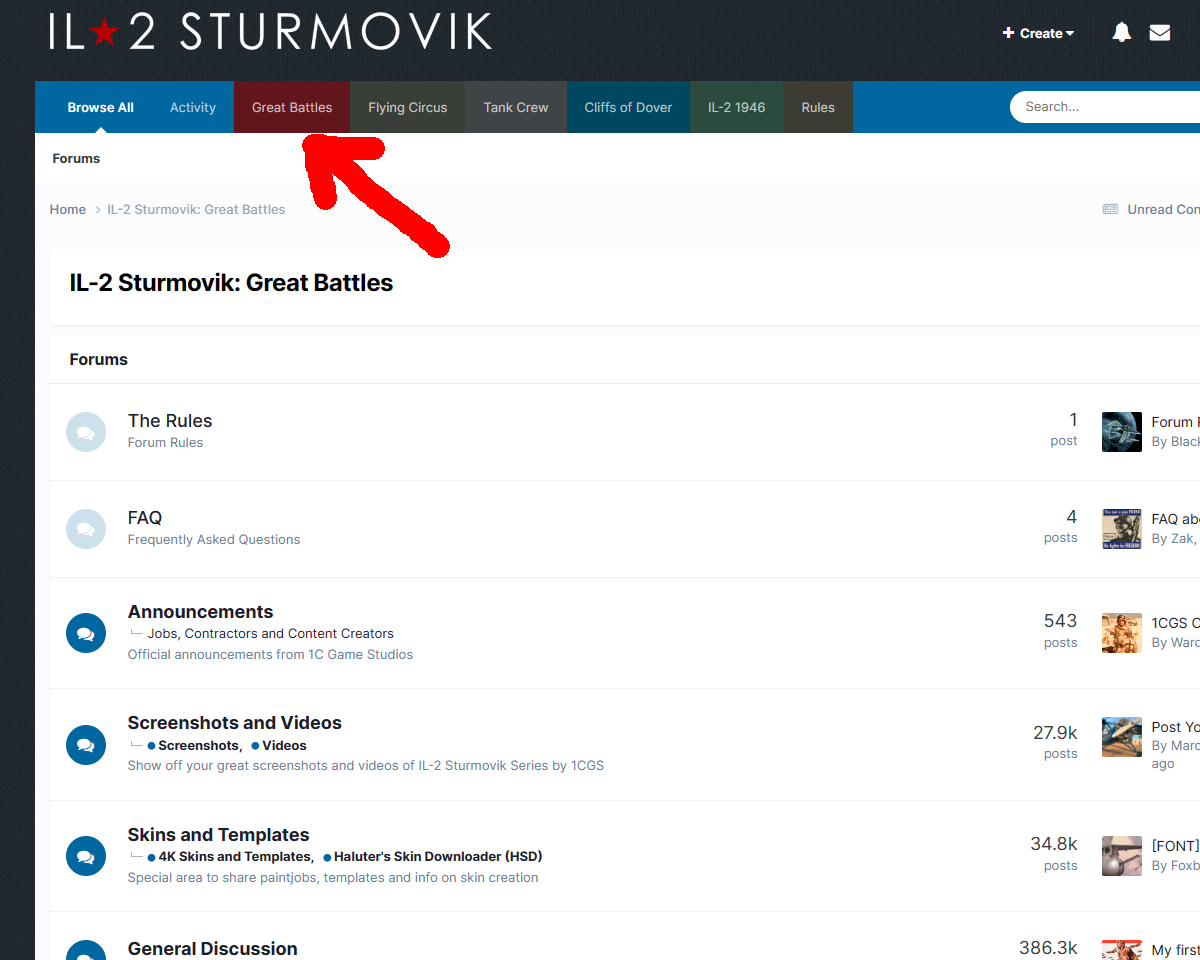The width and height of the screenshot is (1200, 960).
Task: Click the IL-2 Sturmovik logo
Action: click(x=270, y=31)
